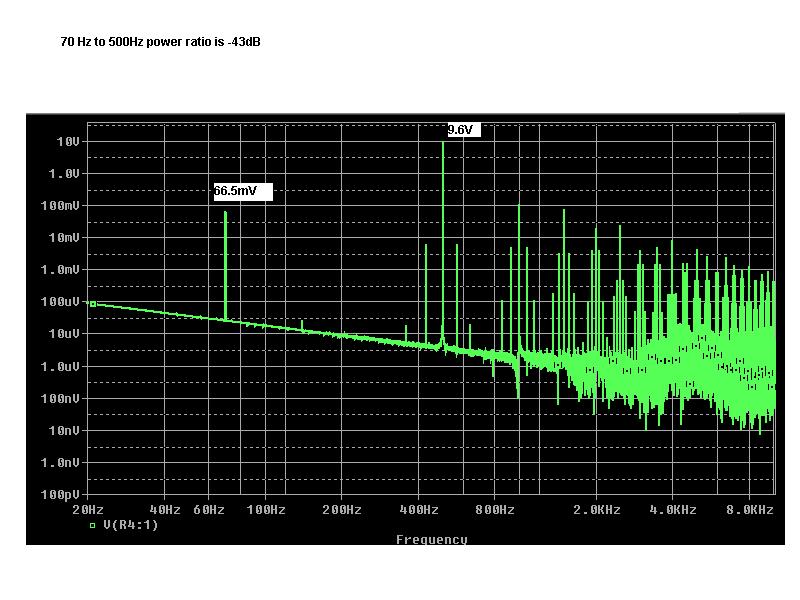The image size is (800, 600).
Task: Click the tall 500Hz fundamental peak spike
Action: pyautogui.click(x=443, y=245)
